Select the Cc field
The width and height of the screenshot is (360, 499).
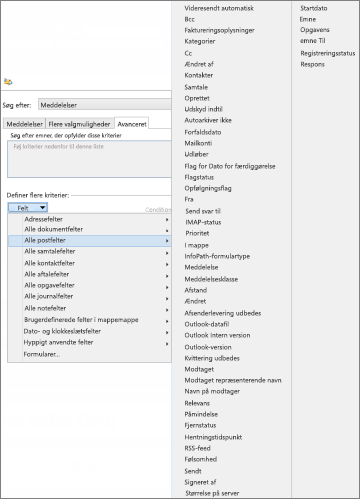point(188,53)
